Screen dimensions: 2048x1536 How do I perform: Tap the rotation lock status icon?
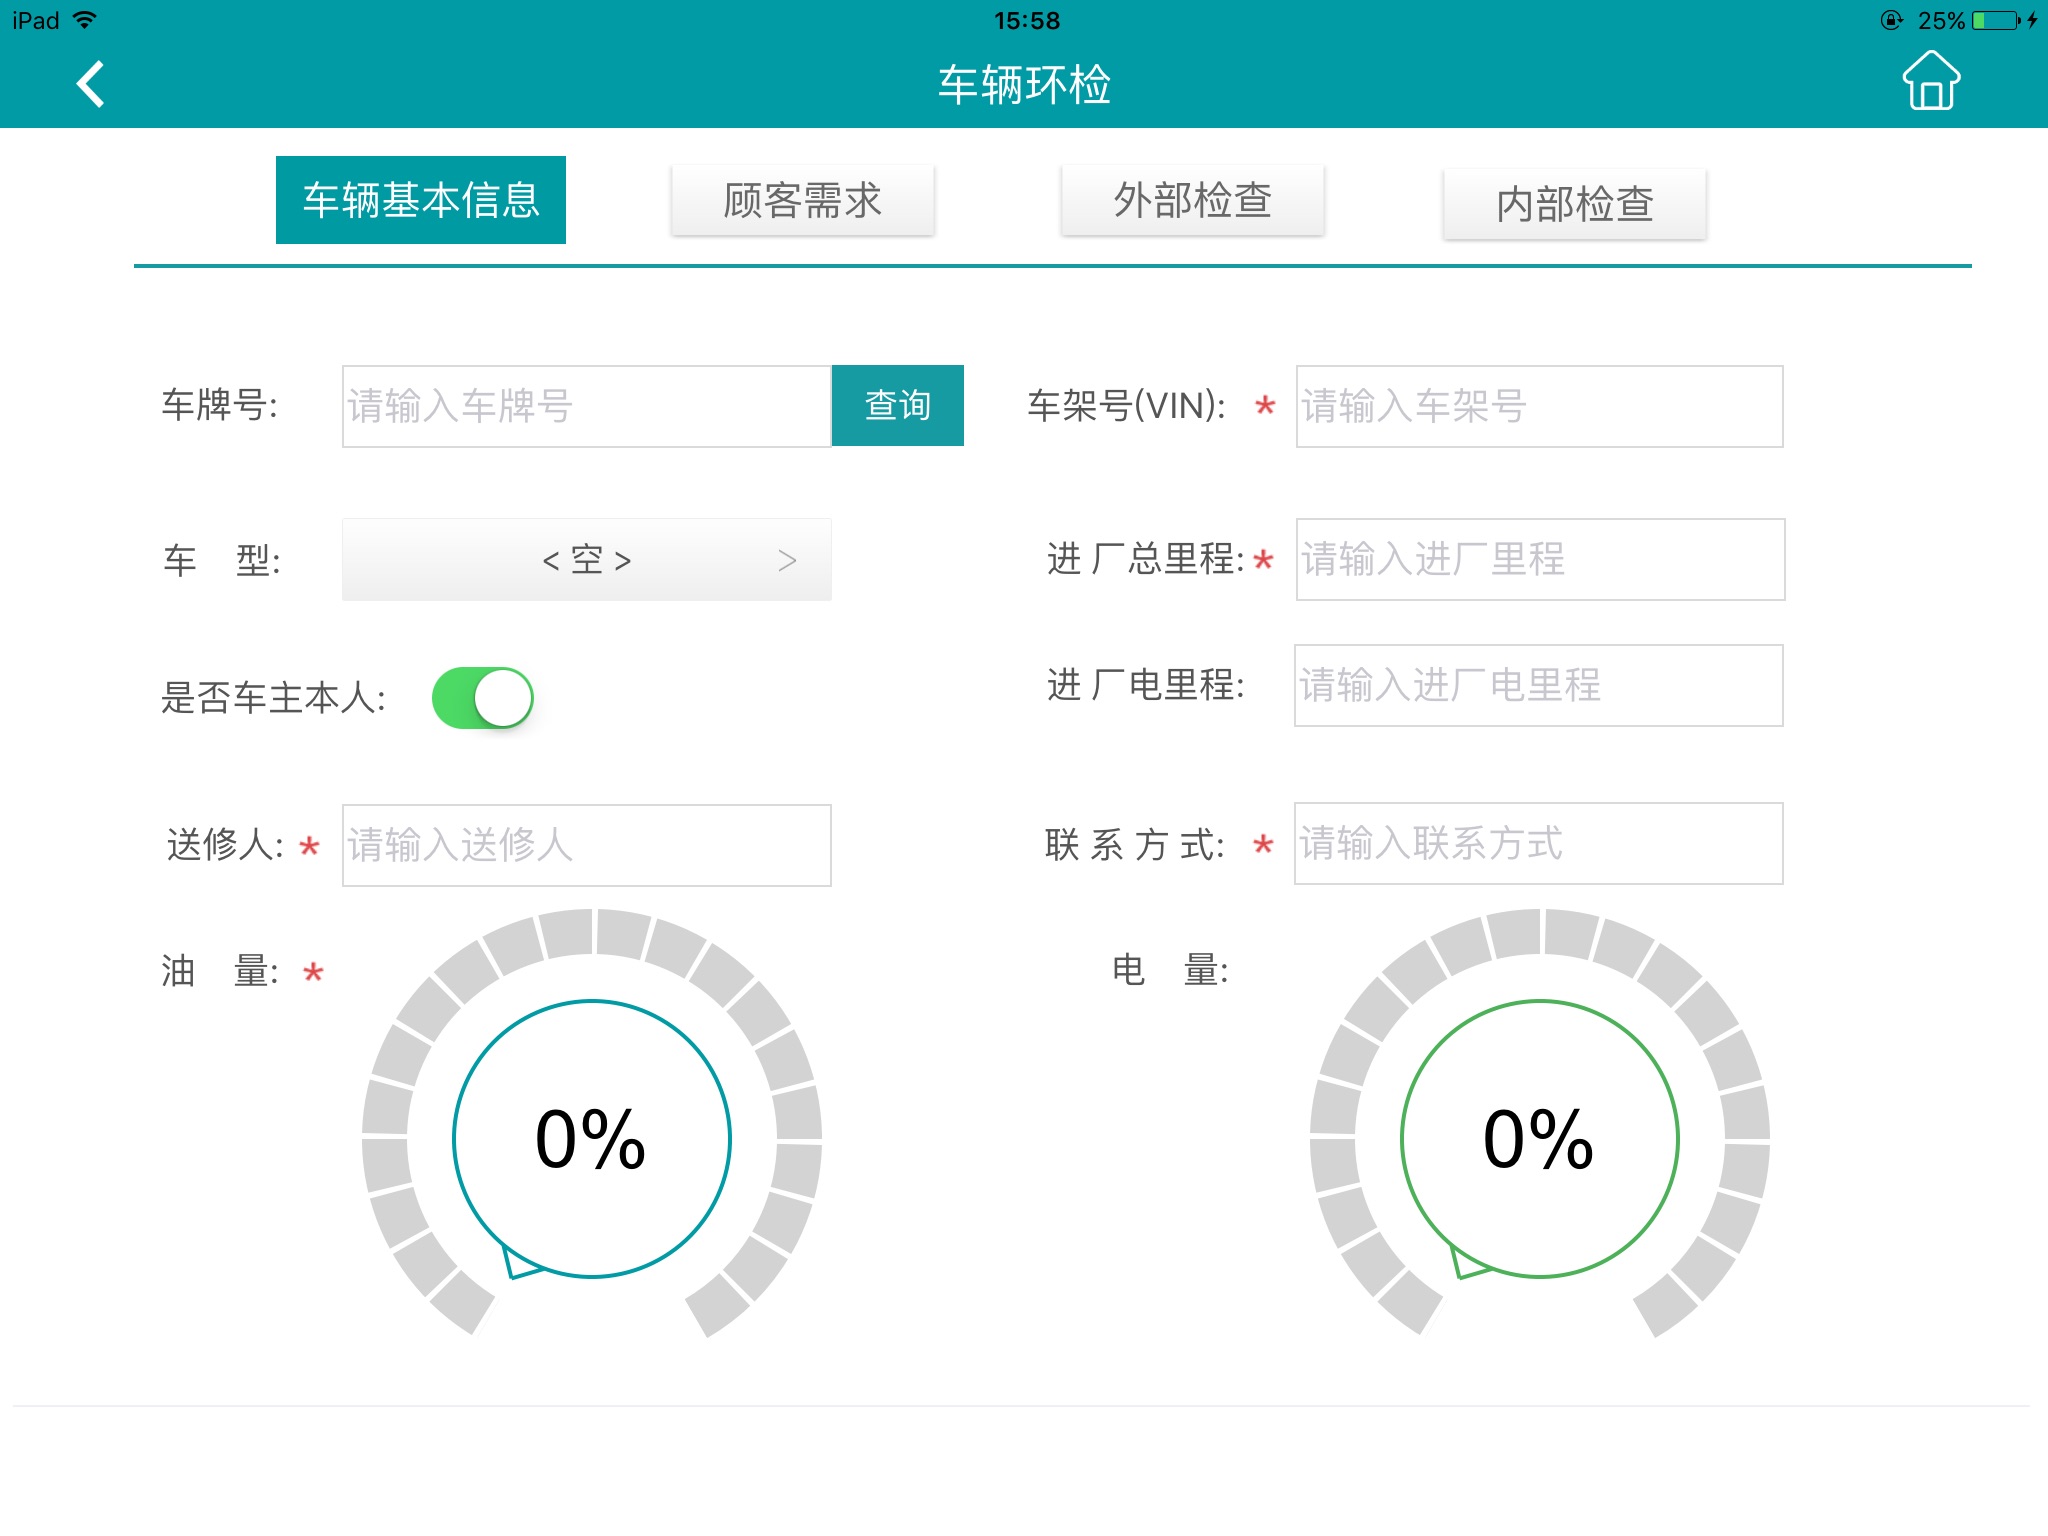point(1891,20)
